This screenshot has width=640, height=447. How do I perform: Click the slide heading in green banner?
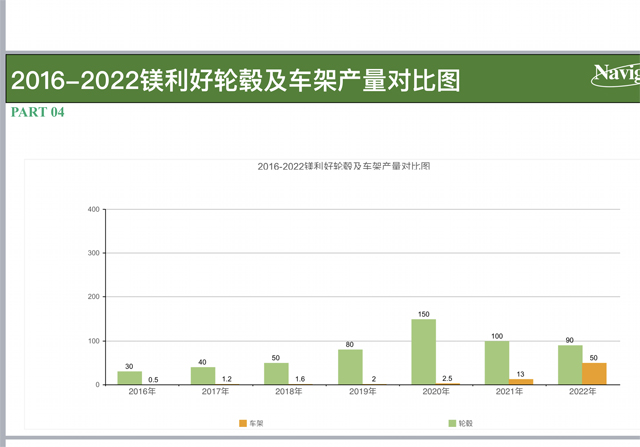pyautogui.click(x=236, y=80)
